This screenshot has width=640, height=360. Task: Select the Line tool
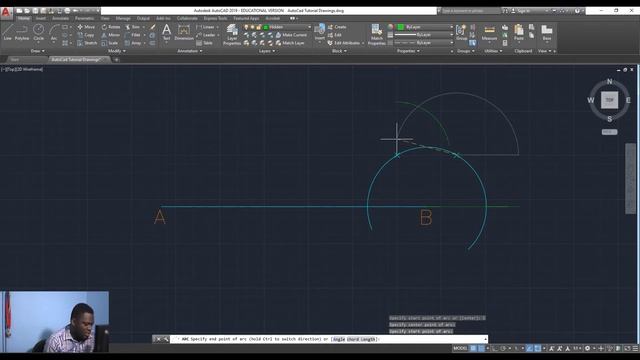point(7,32)
